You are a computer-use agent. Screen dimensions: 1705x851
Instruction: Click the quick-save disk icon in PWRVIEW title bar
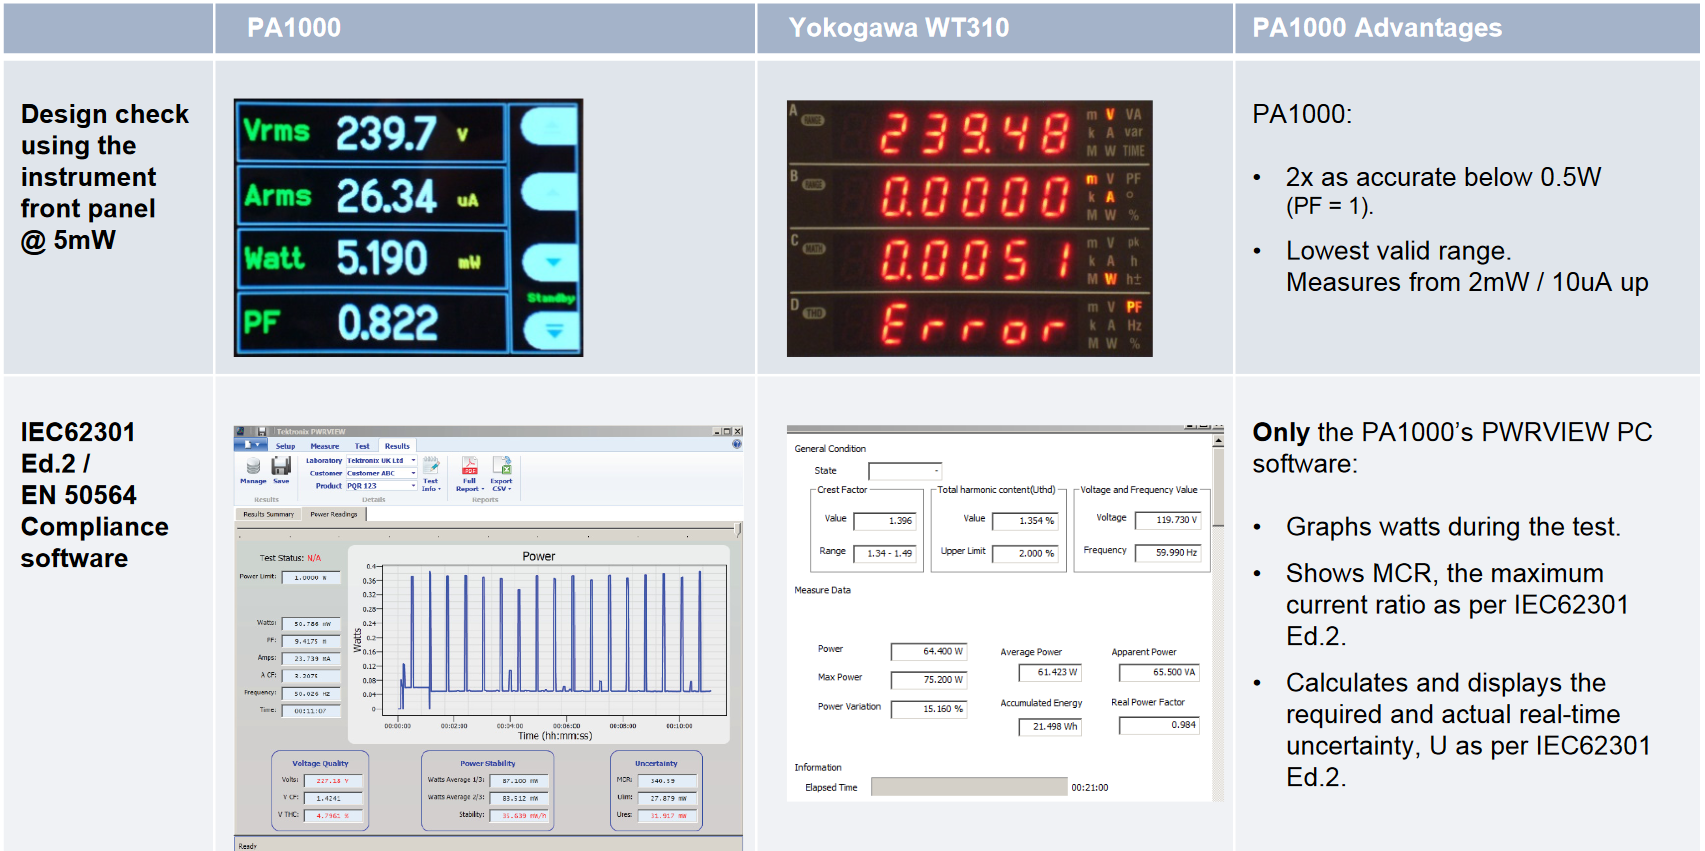[262, 432]
